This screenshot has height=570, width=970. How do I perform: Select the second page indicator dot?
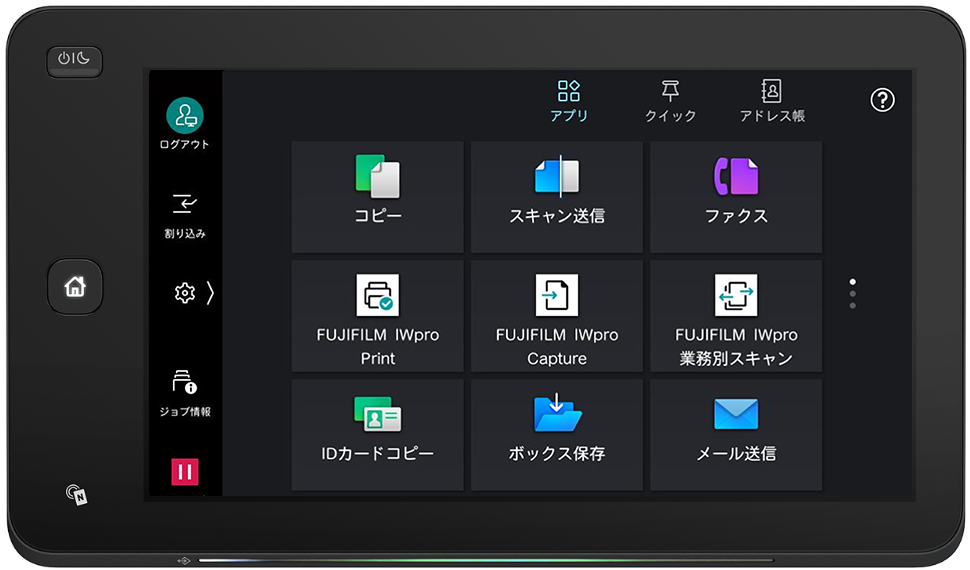coord(852,294)
